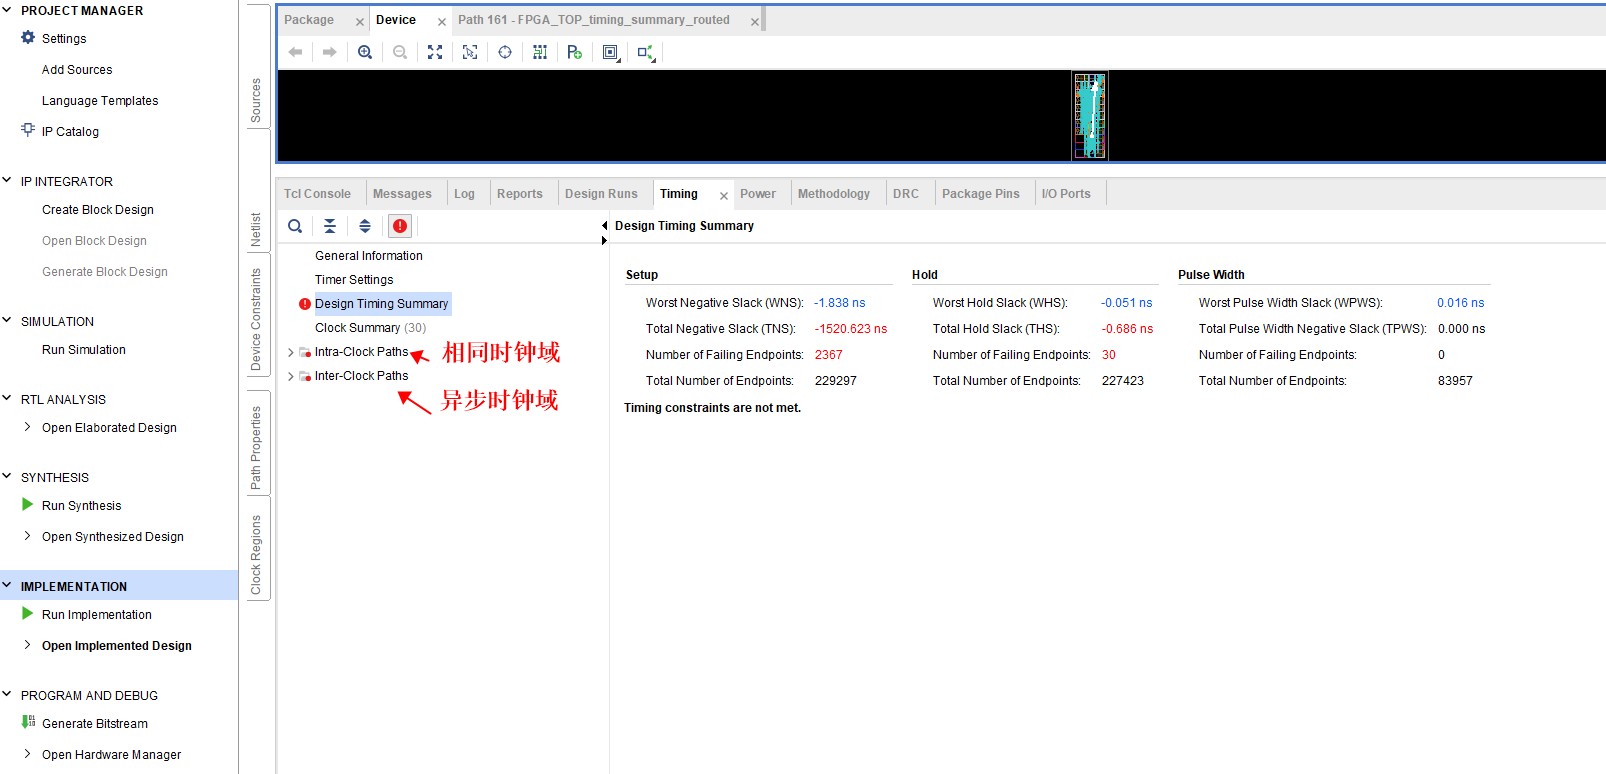Click the Generate Bitstream icon
The width and height of the screenshot is (1606, 774).
(28, 722)
